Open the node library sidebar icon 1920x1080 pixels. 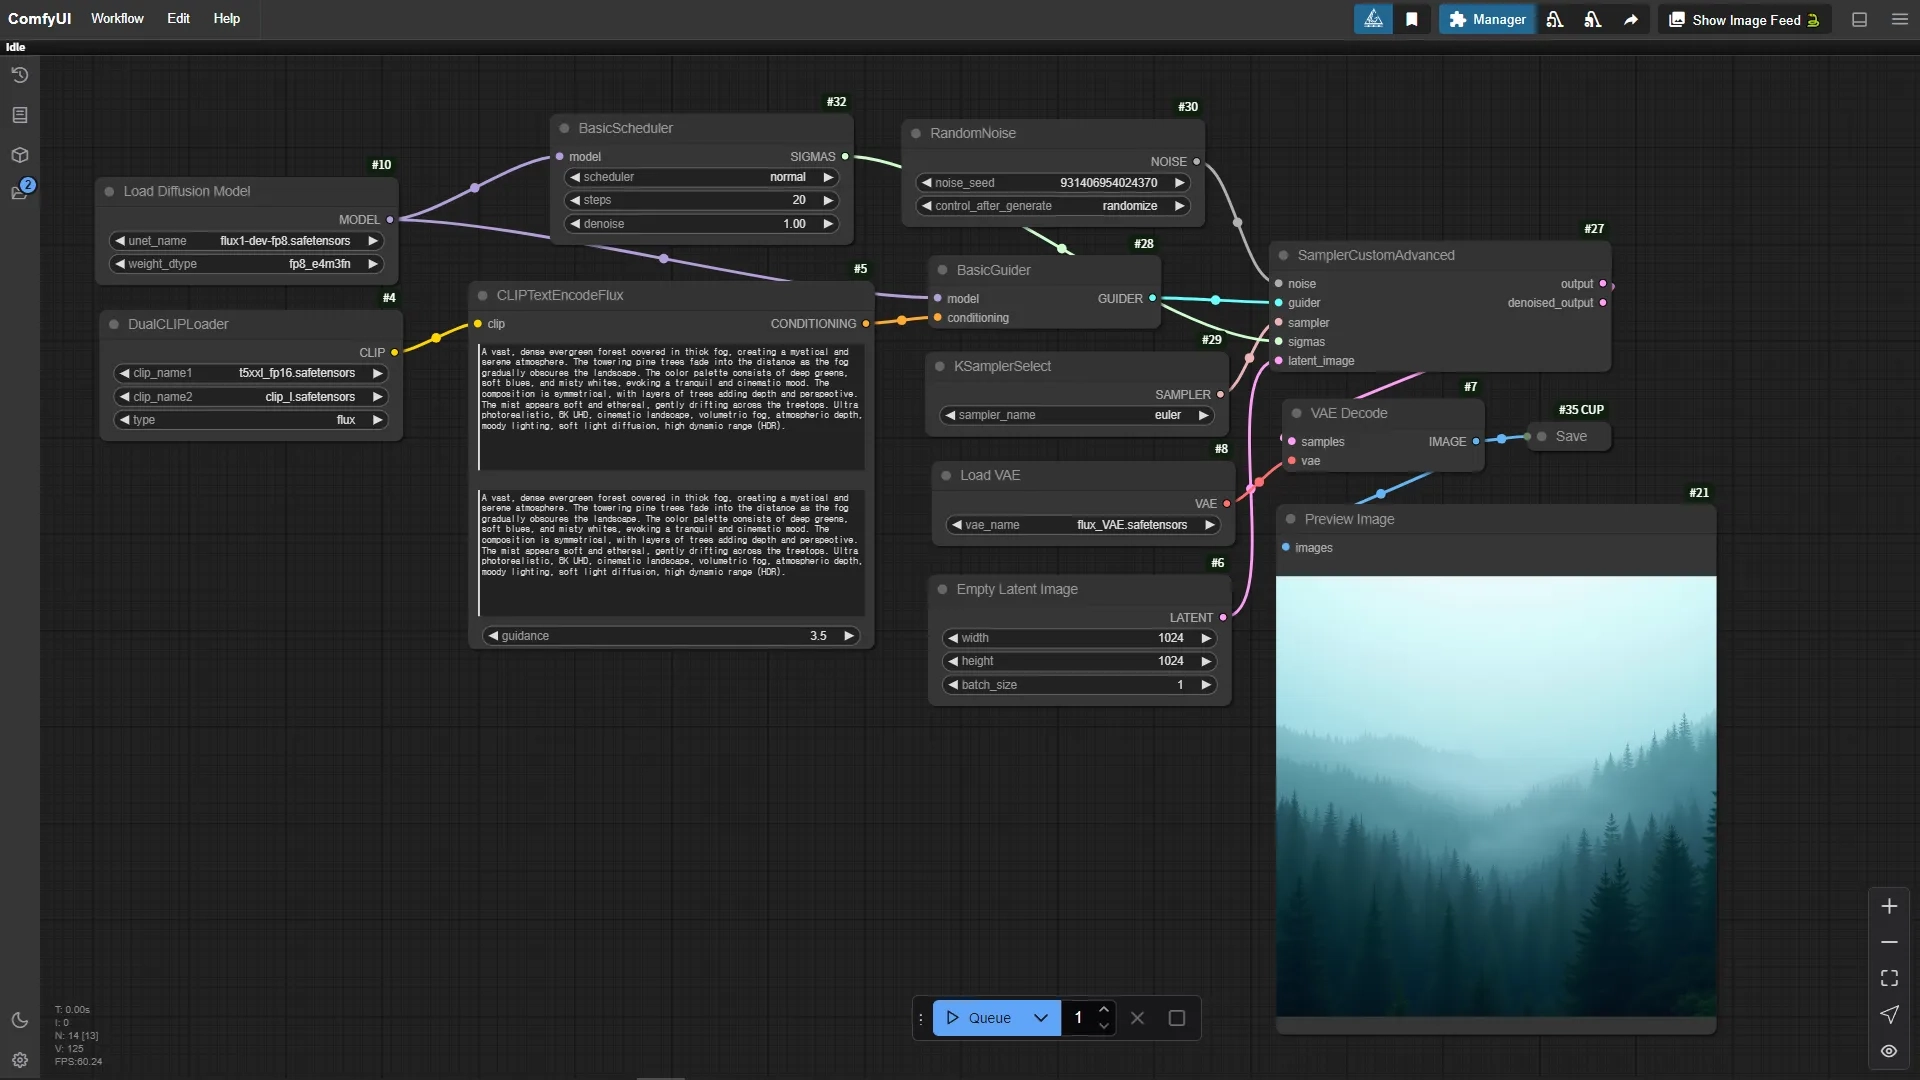tap(19, 115)
